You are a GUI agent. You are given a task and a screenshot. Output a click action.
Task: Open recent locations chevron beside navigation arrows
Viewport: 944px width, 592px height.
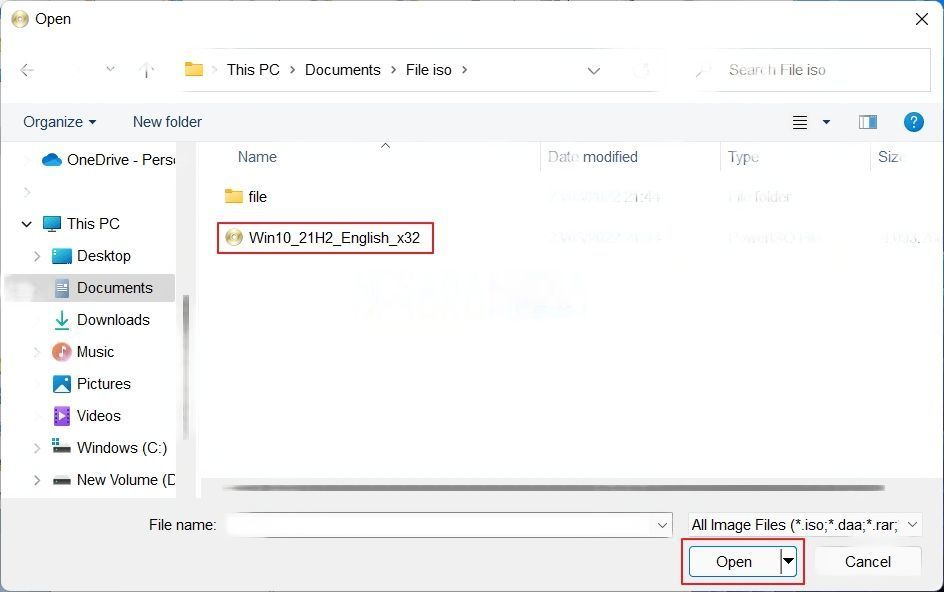click(x=110, y=69)
